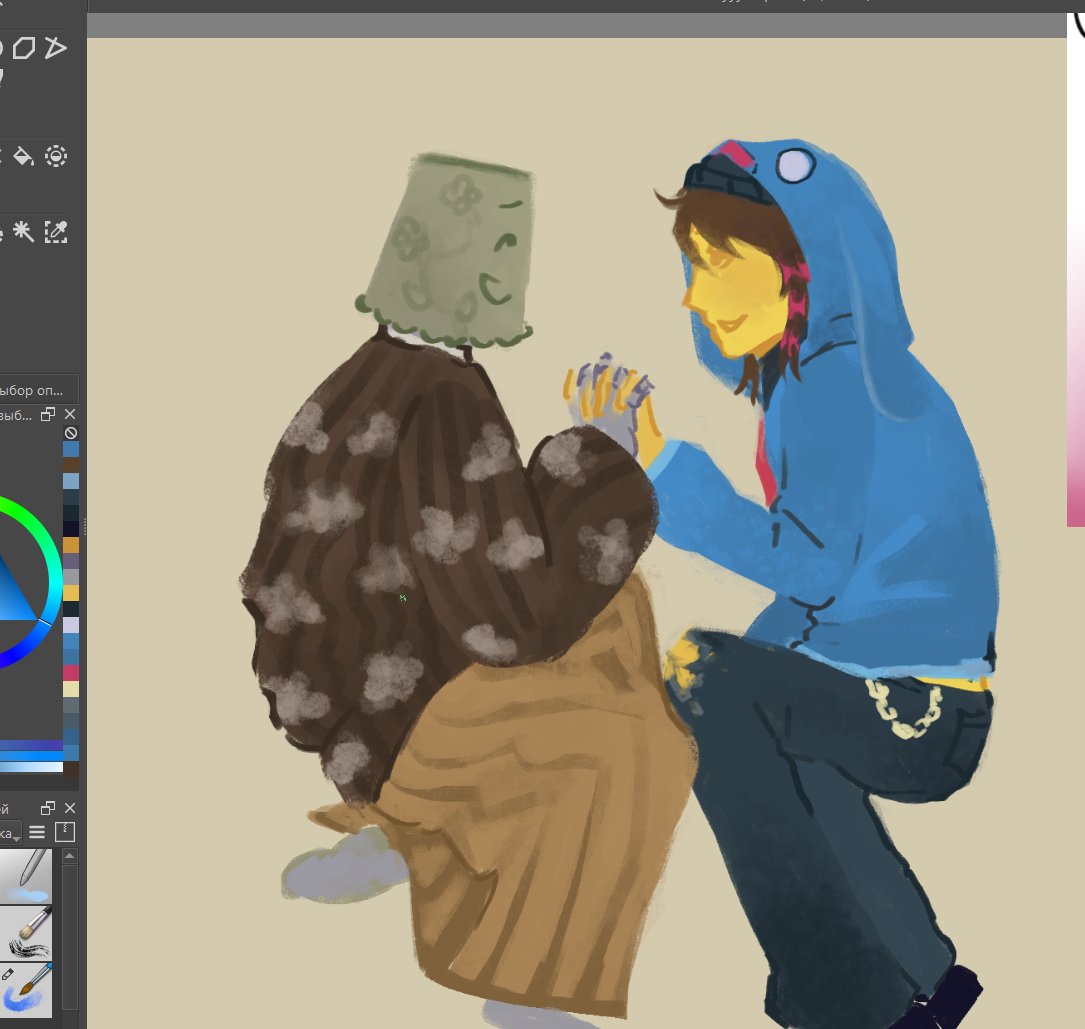The width and height of the screenshot is (1085, 1029).
Task: Click the white-to-blue gradient slider bar
Action: (31, 767)
